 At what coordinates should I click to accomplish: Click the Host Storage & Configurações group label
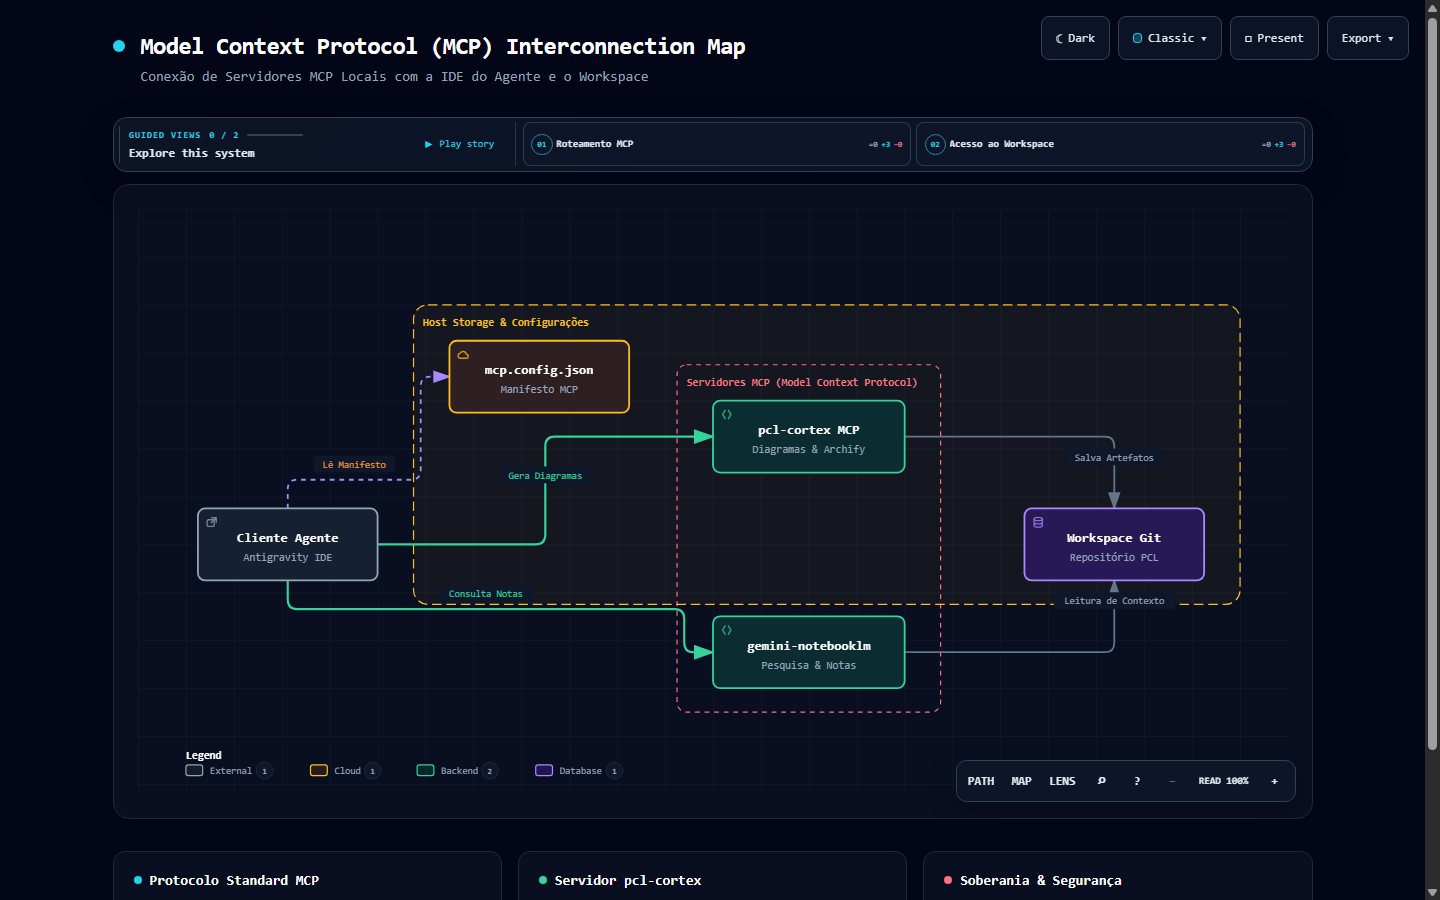(506, 323)
